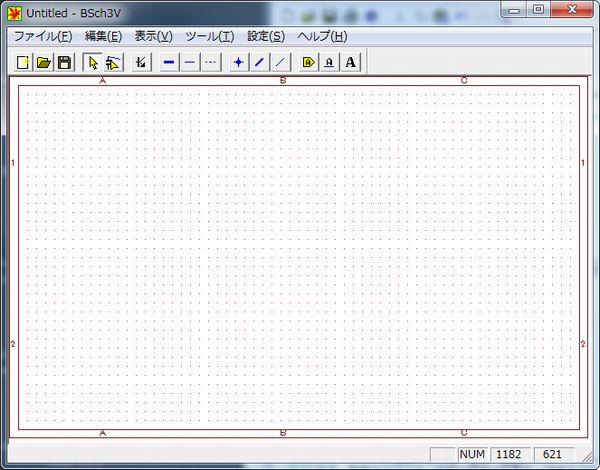Open the 設定(S) menu
Viewport: 600px width, 470px height.
point(266,36)
